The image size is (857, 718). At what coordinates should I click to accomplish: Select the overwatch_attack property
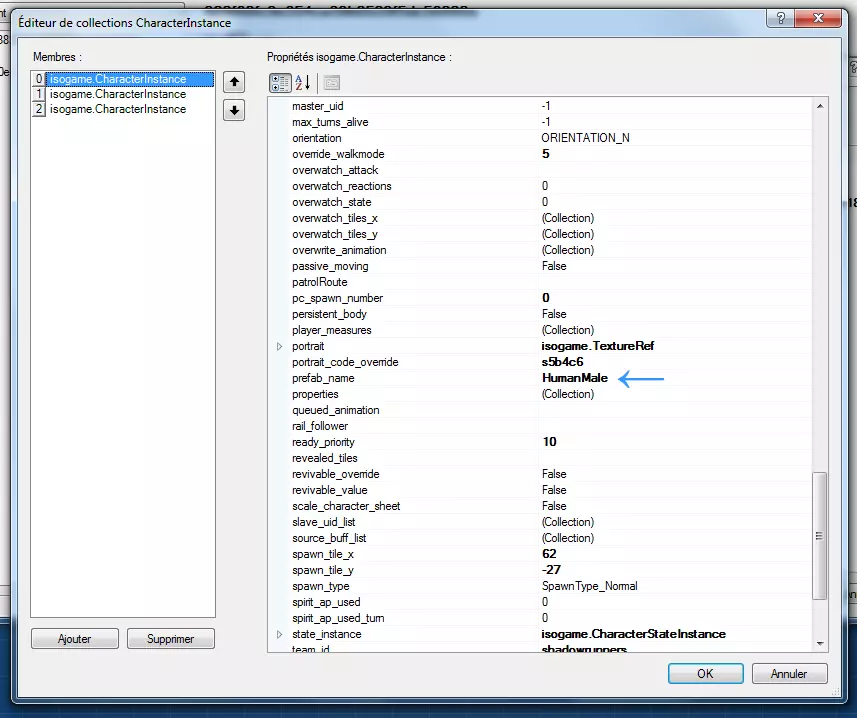point(335,170)
